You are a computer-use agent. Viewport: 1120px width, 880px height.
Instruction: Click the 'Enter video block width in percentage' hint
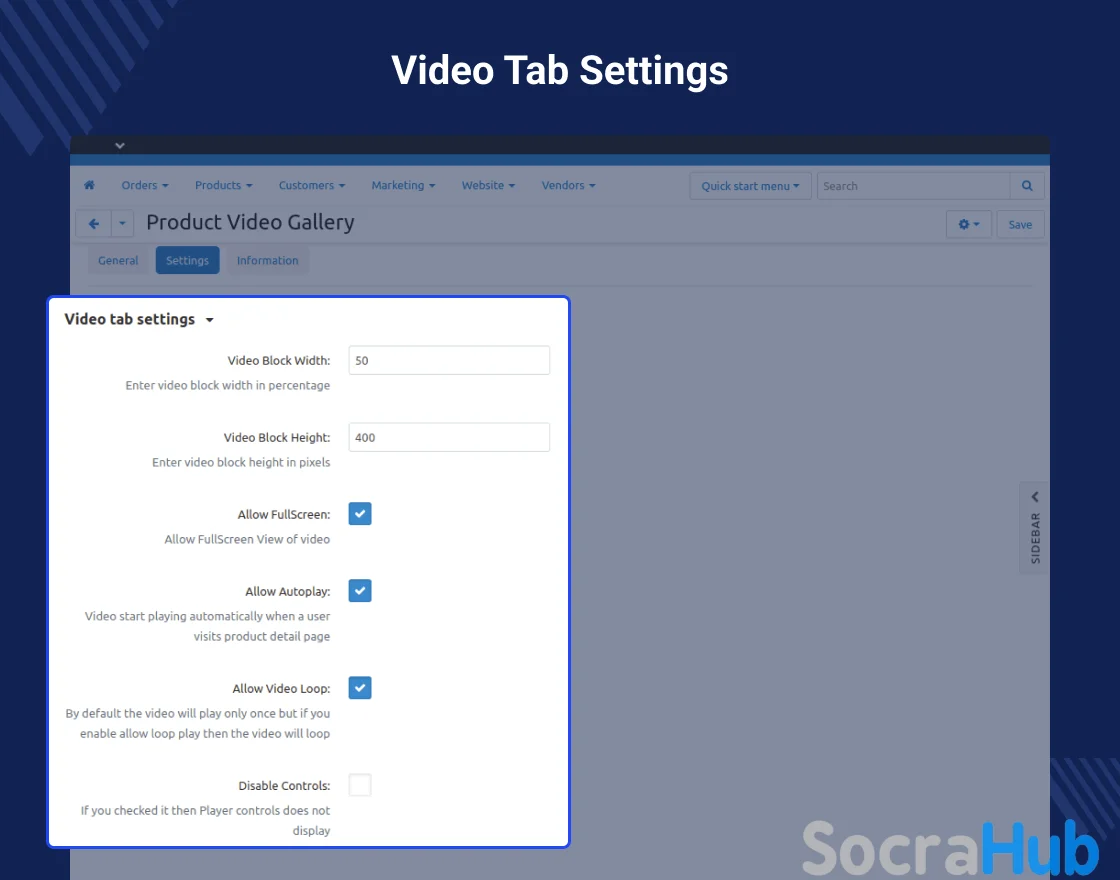[228, 385]
